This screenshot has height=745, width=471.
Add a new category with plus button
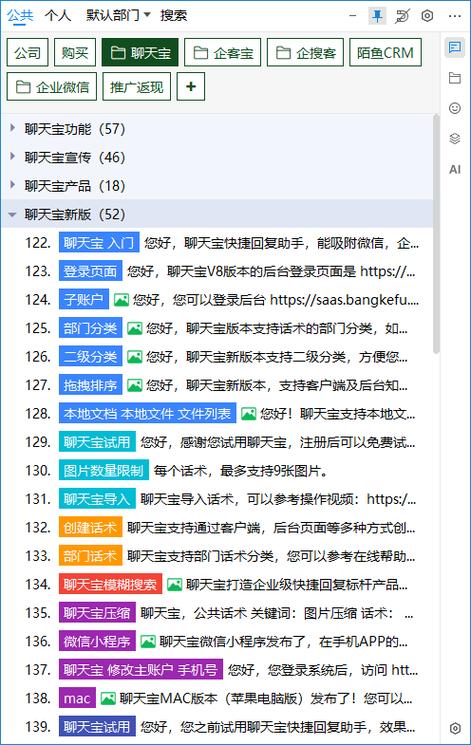[191, 86]
